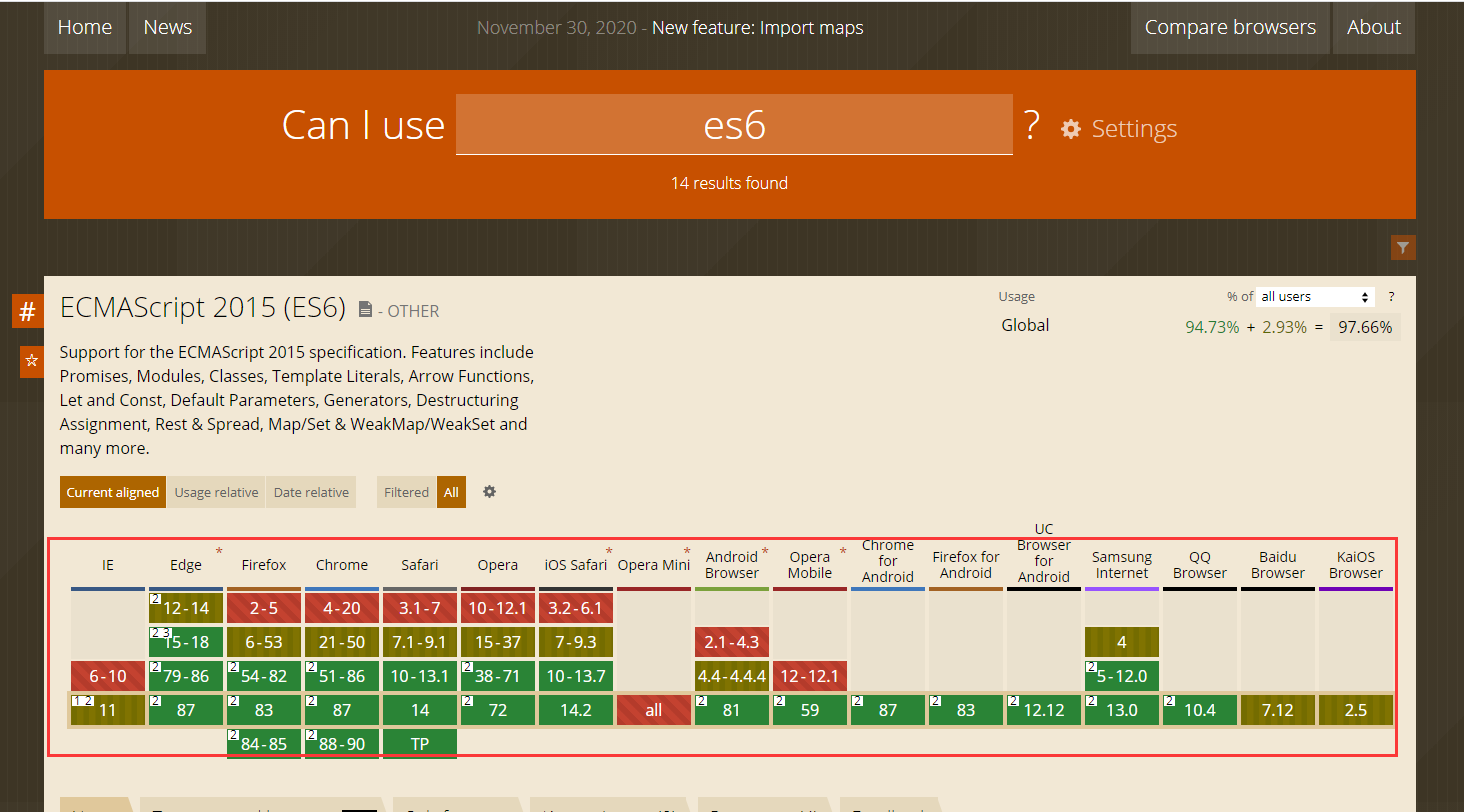Select the Filtered browsers option
Screen dimensions: 1464x812
[407, 492]
